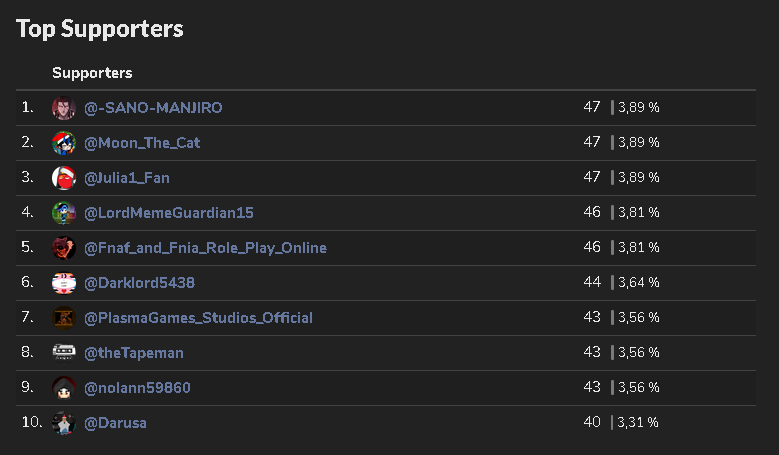
Task: Click the avatar icon of -SANO-MANJIRO
Action: point(64,108)
